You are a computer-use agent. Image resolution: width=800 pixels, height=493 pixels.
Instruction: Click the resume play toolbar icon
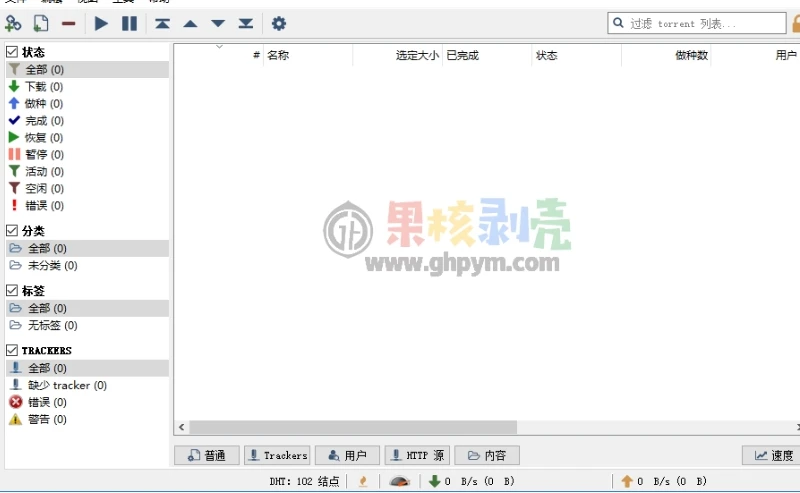(101, 23)
